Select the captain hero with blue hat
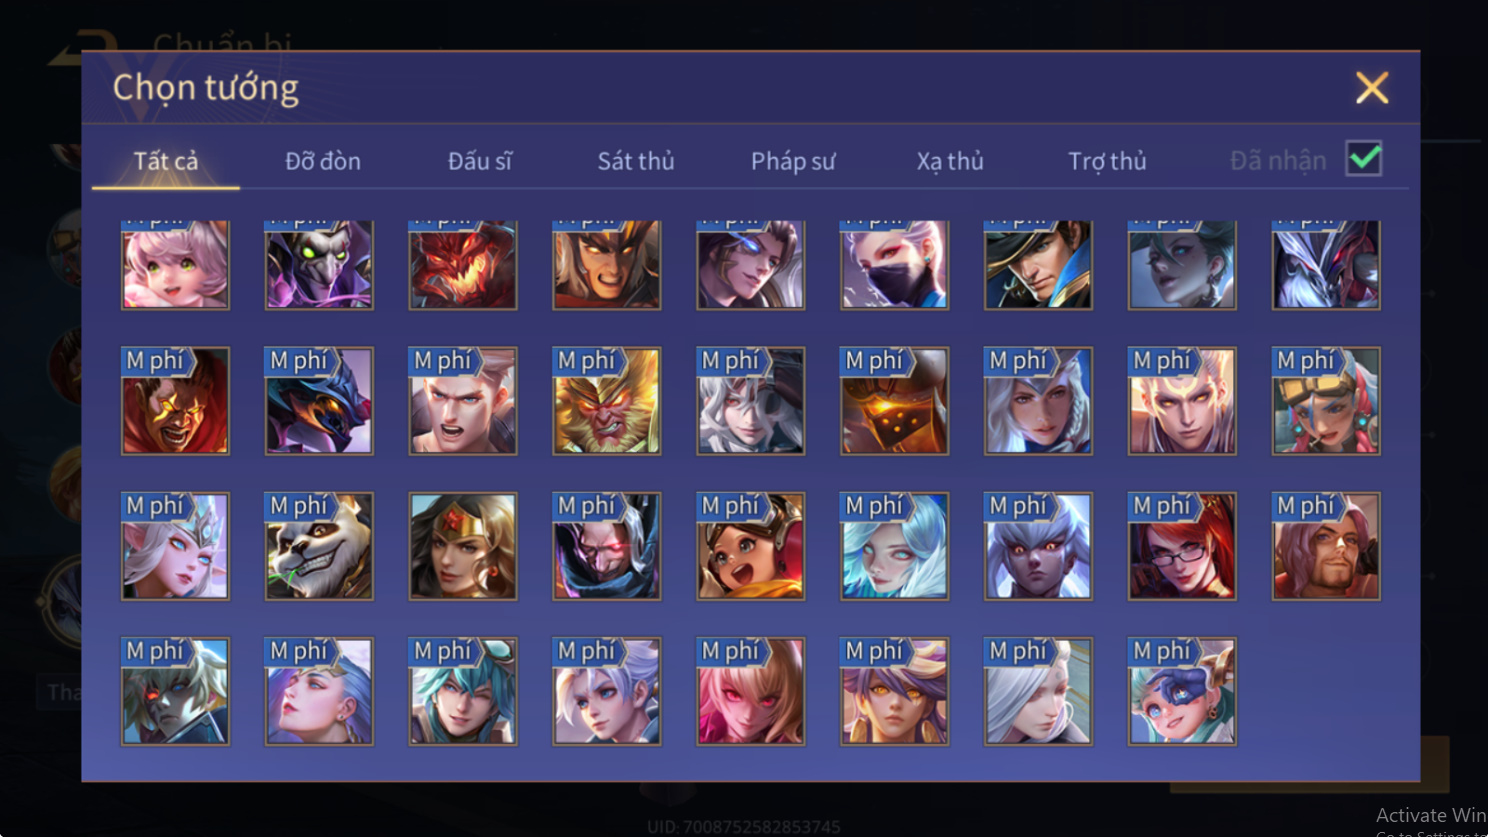Screen dimensions: 1488x837 (1038, 265)
